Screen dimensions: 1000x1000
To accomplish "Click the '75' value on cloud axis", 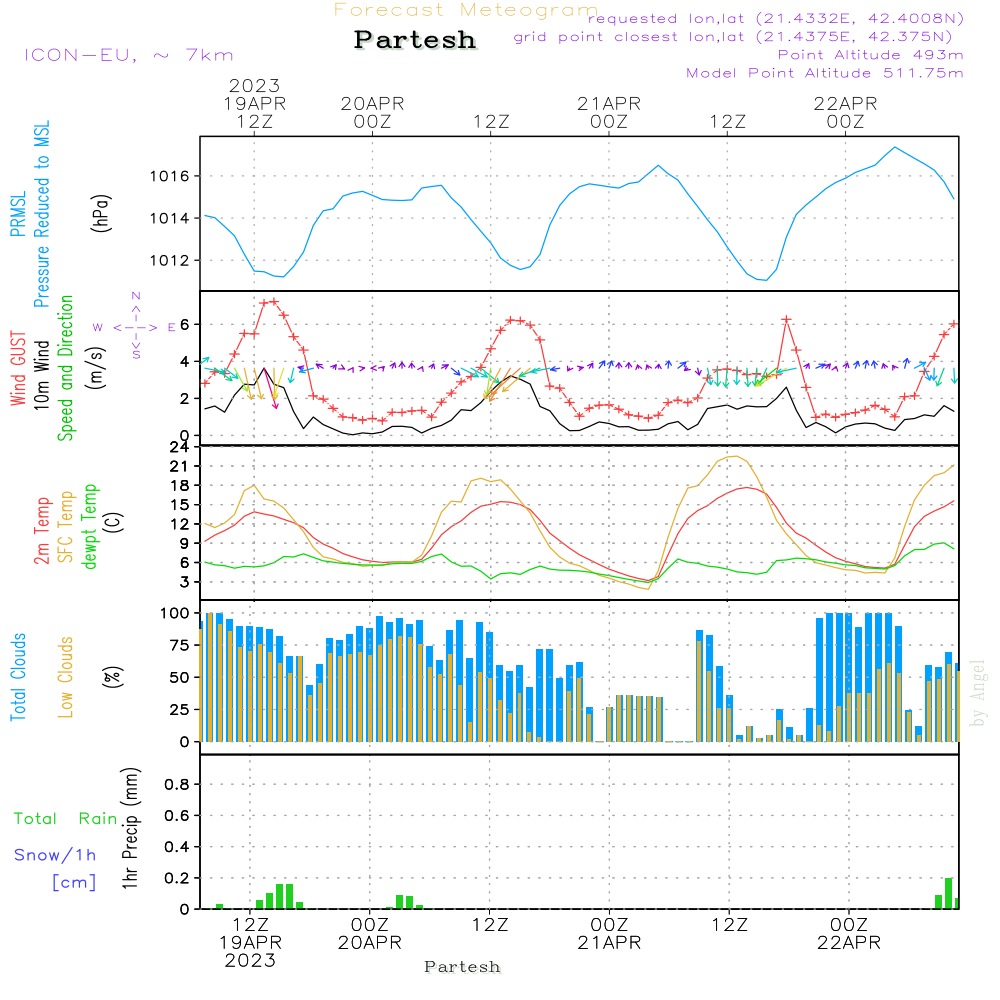I will 180,645.
